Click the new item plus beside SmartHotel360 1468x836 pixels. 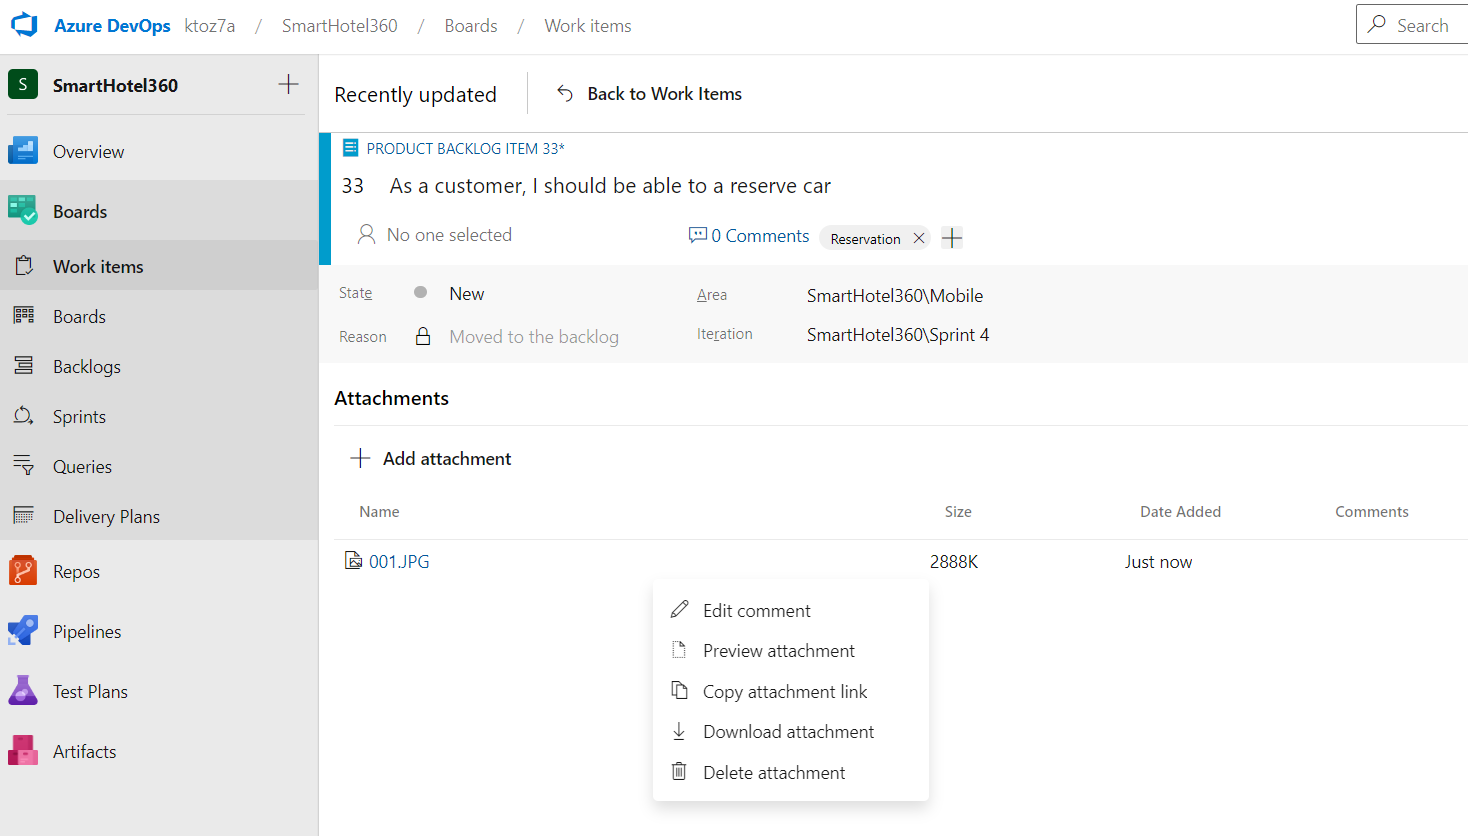pos(288,85)
